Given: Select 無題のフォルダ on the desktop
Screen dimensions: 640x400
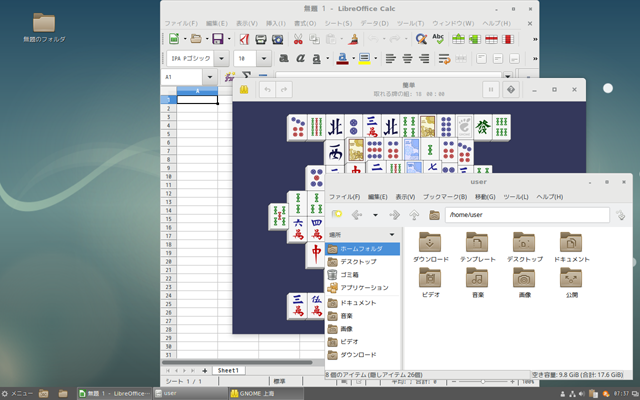Looking at the screenshot, I should tap(44, 27).
